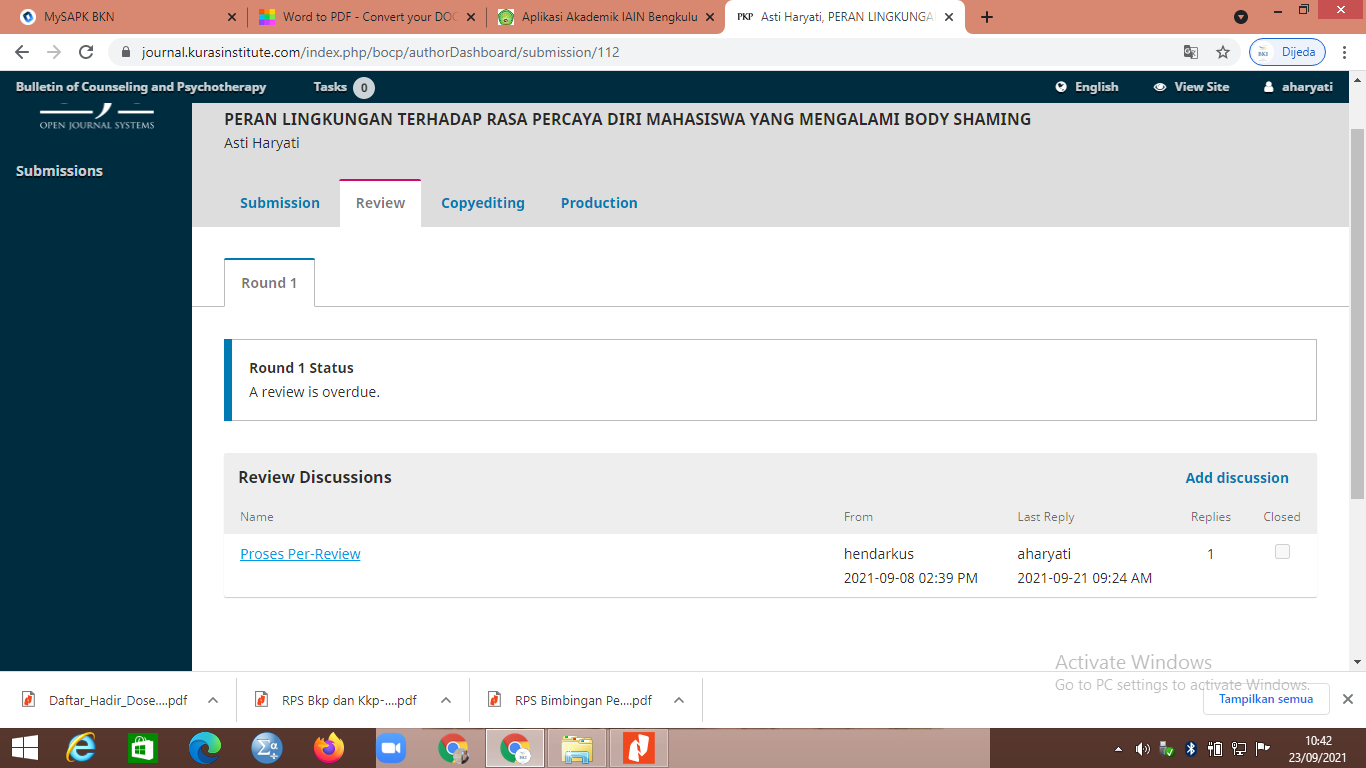The image size is (1366, 768).
Task: Open Firefox from the taskbar
Action: (328, 748)
